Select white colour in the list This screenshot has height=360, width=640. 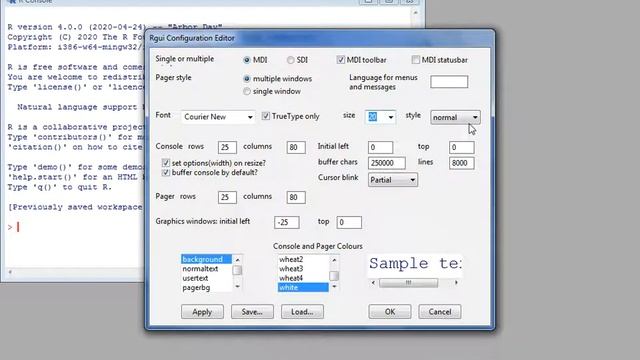[303, 287]
